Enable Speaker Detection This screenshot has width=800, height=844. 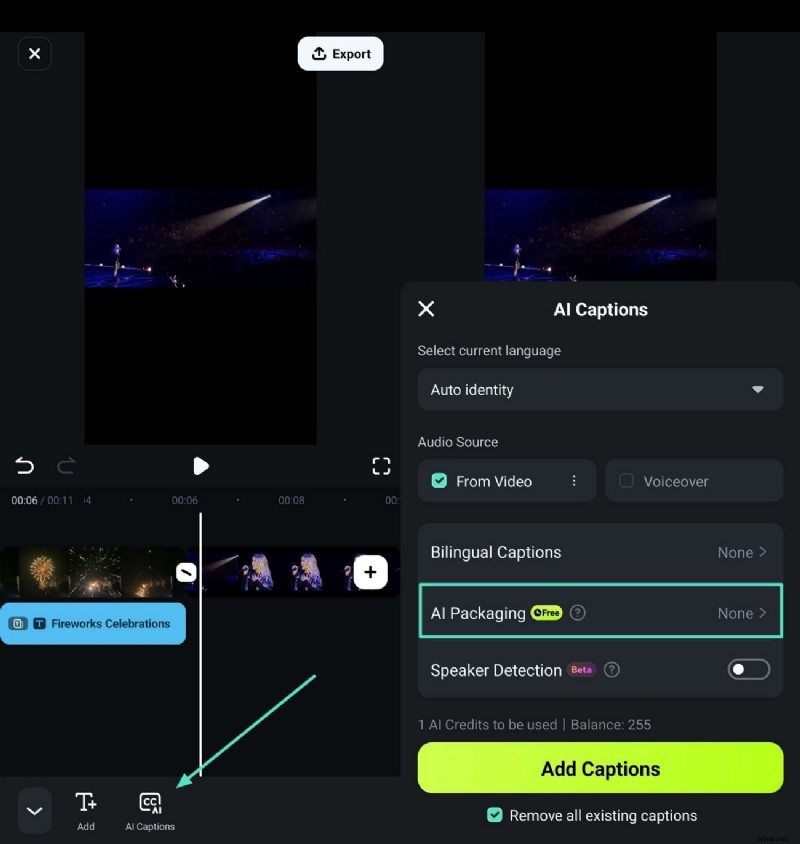pyautogui.click(x=748, y=670)
